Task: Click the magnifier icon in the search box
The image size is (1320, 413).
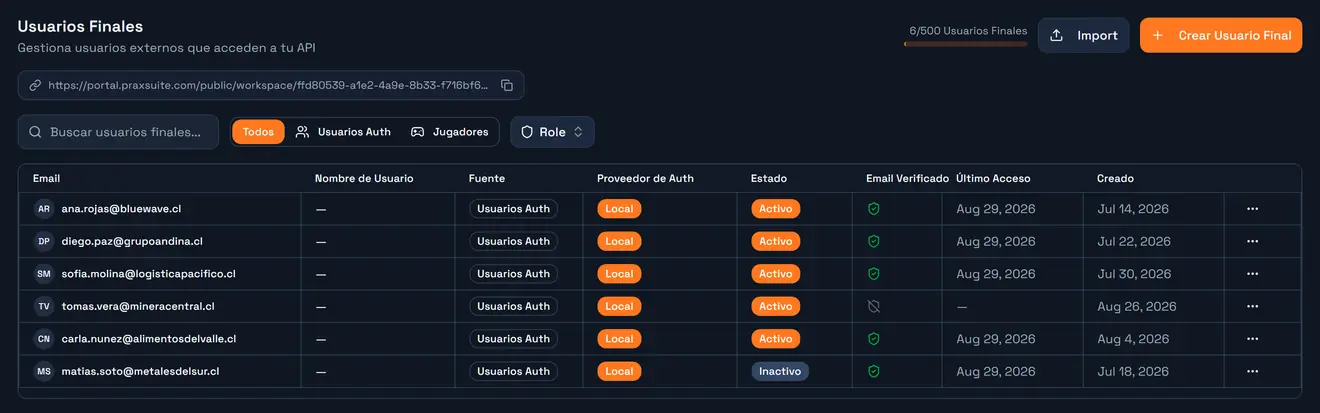Action: coord(36,132)
